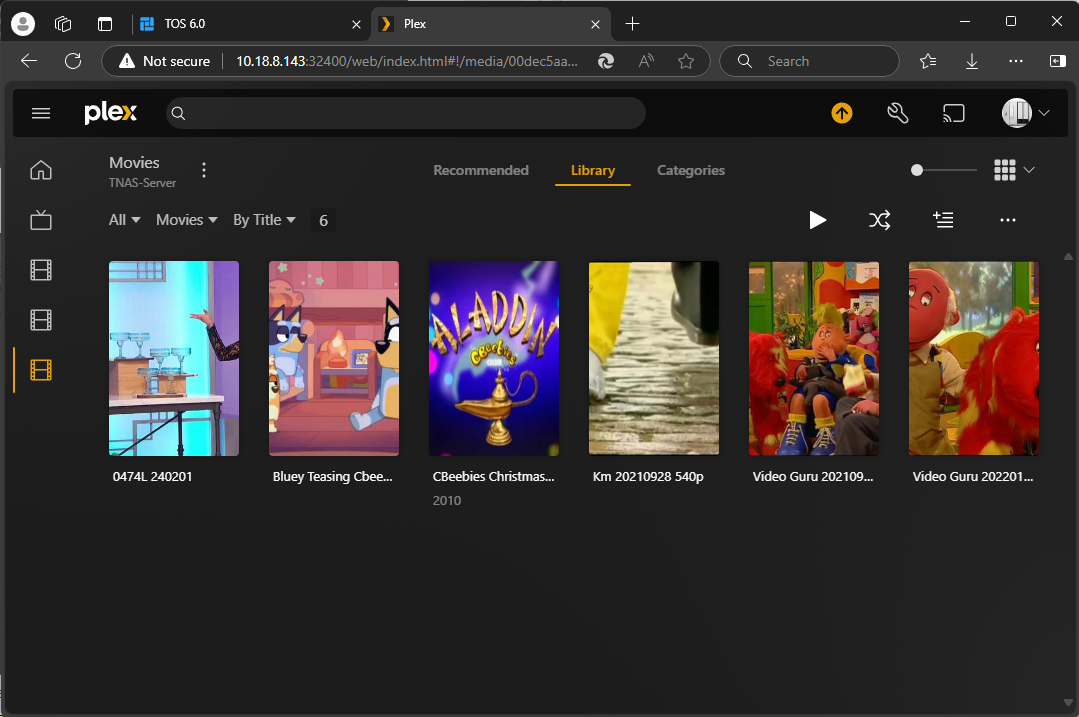Open Video Guru 202109... poster

813,358
